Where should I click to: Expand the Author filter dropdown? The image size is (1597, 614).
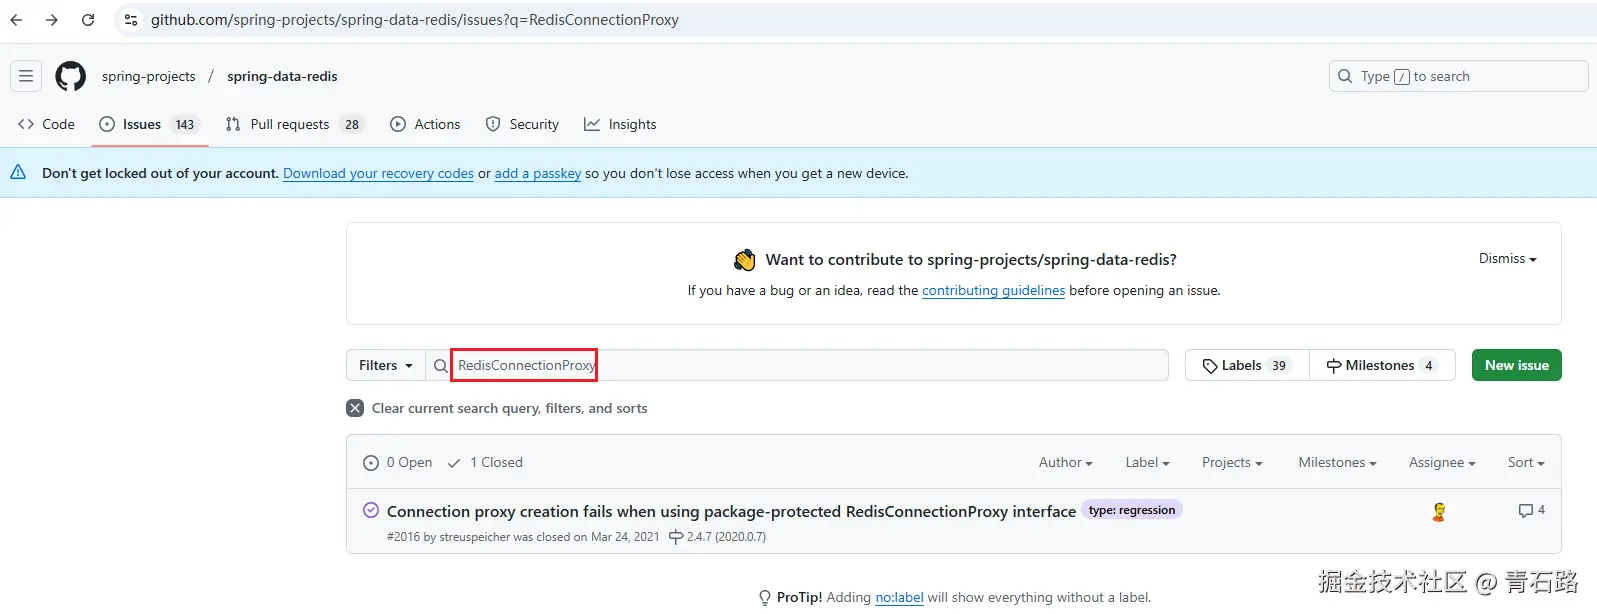1065,462
